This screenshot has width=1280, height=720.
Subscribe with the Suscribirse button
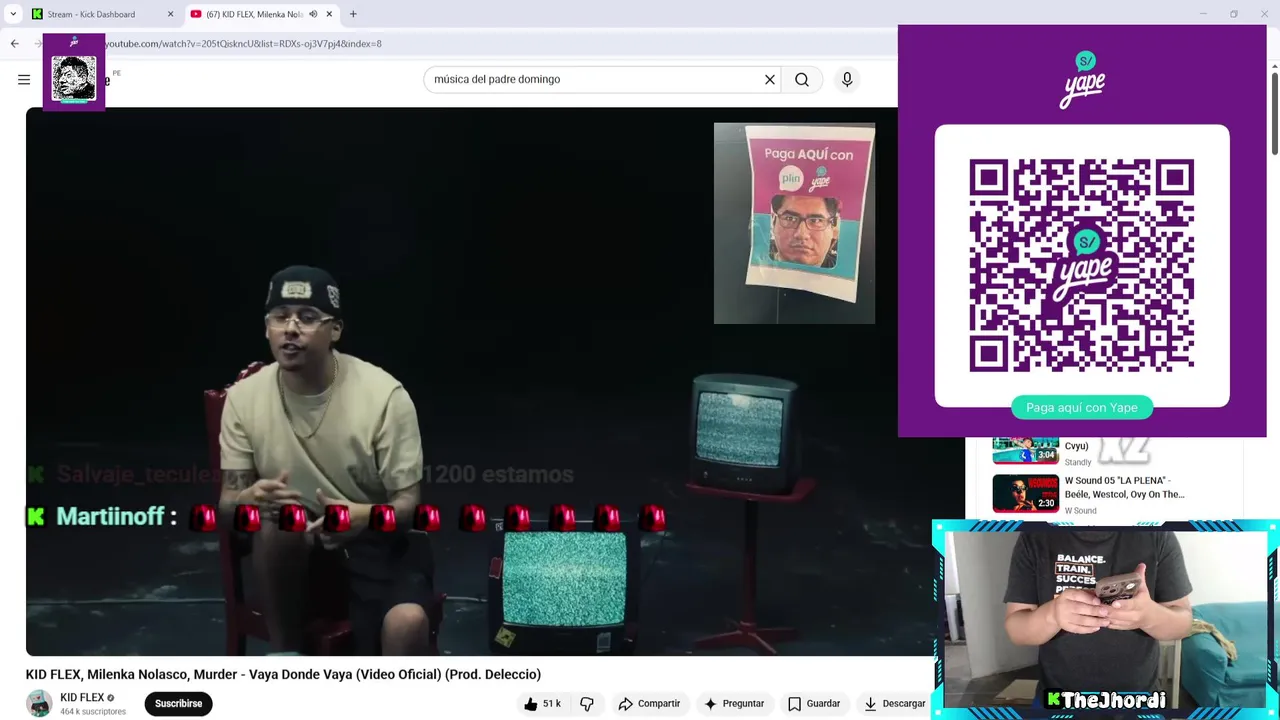pyautogui.click(x=178, y=704)
